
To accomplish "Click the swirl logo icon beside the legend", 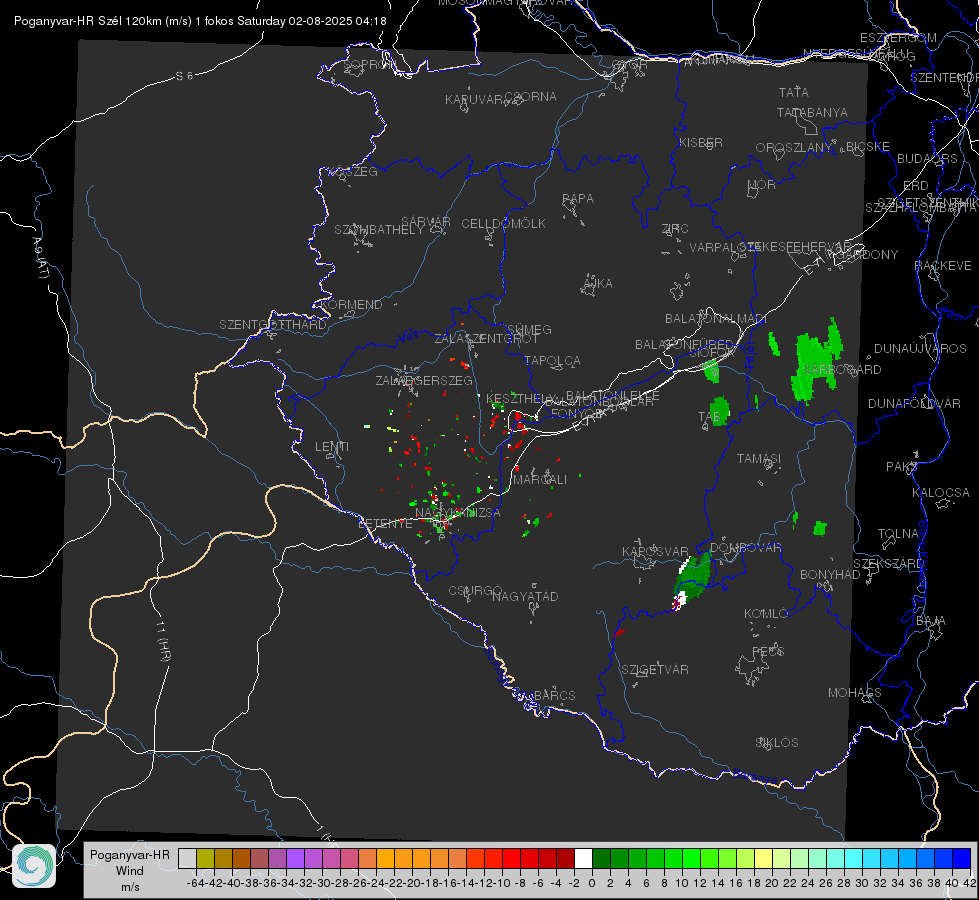I will click(x=34, y=866).
